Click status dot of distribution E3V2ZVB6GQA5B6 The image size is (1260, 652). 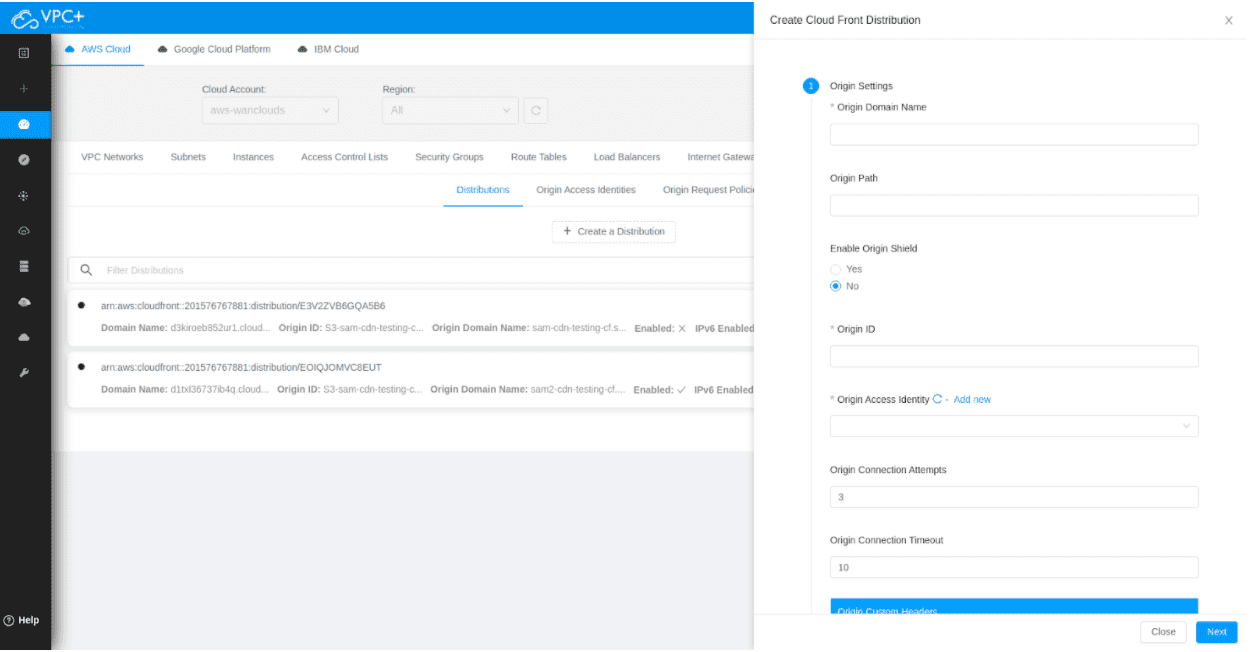(x=81, y=305)
